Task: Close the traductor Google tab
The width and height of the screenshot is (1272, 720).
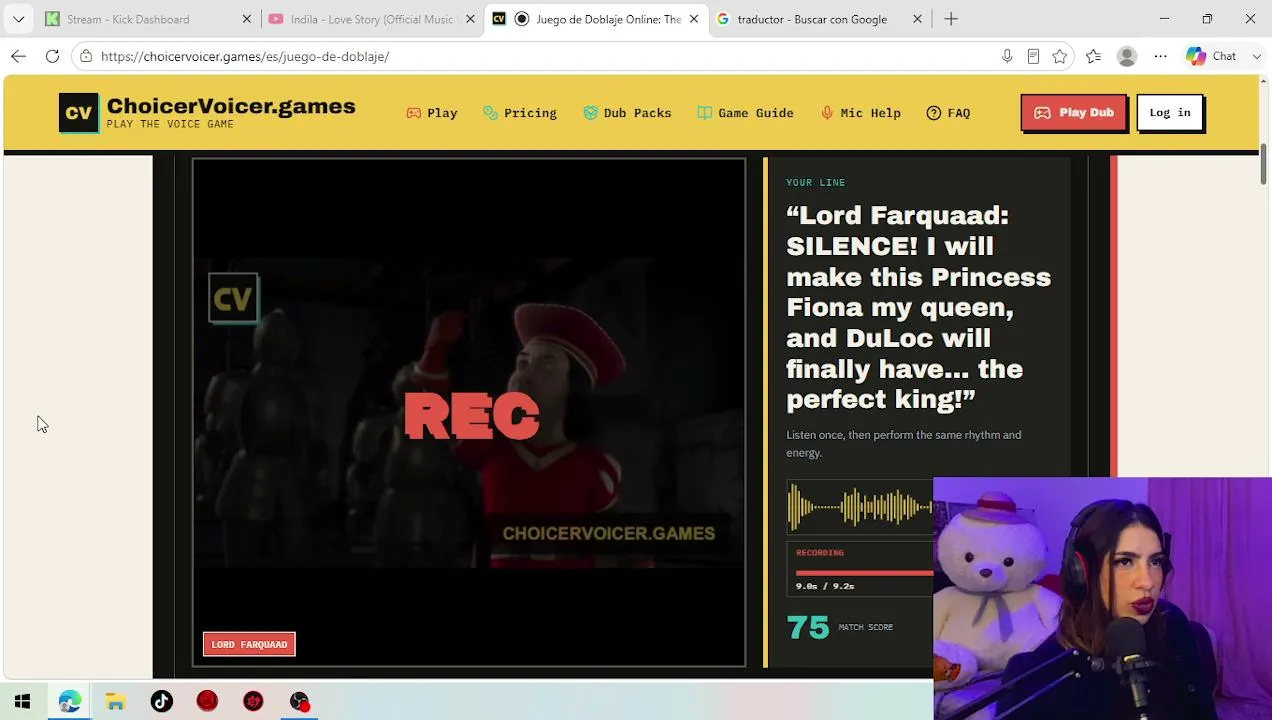Action: [x=917, y=19]
